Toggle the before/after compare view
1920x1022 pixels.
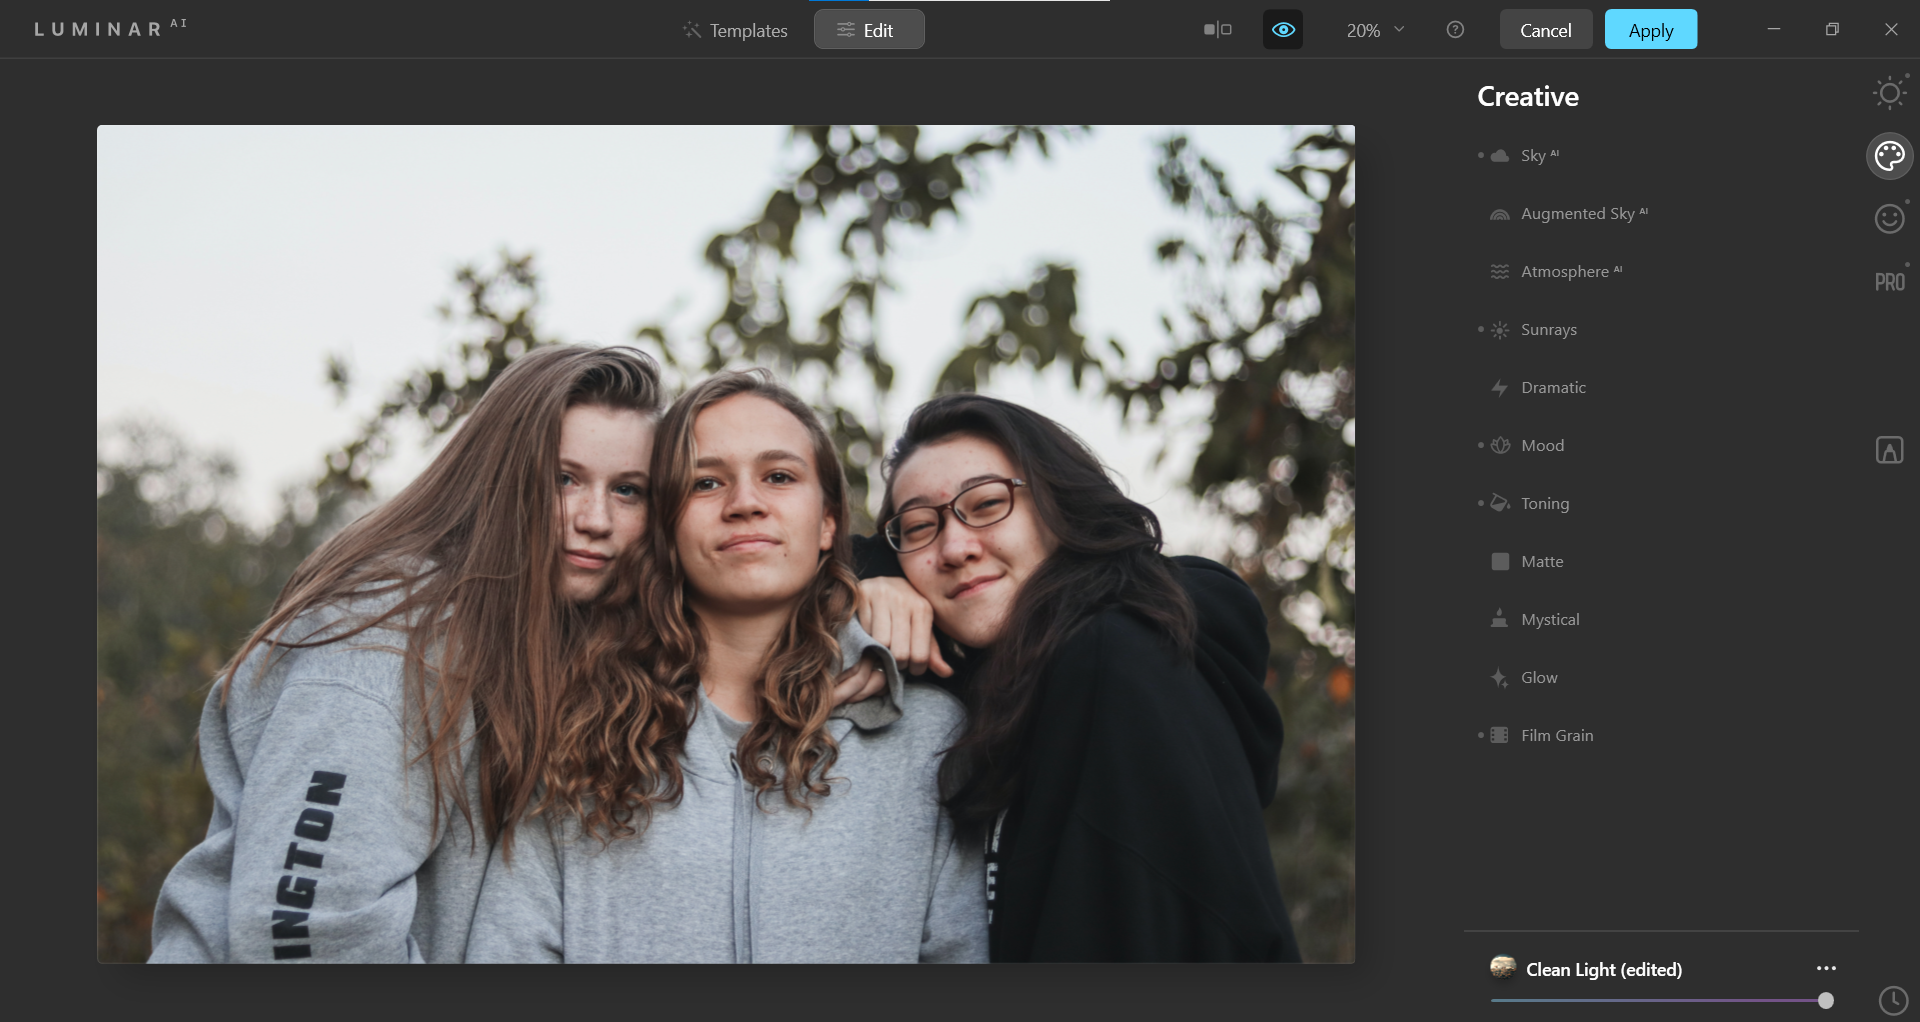click(x=1217, y=30)
